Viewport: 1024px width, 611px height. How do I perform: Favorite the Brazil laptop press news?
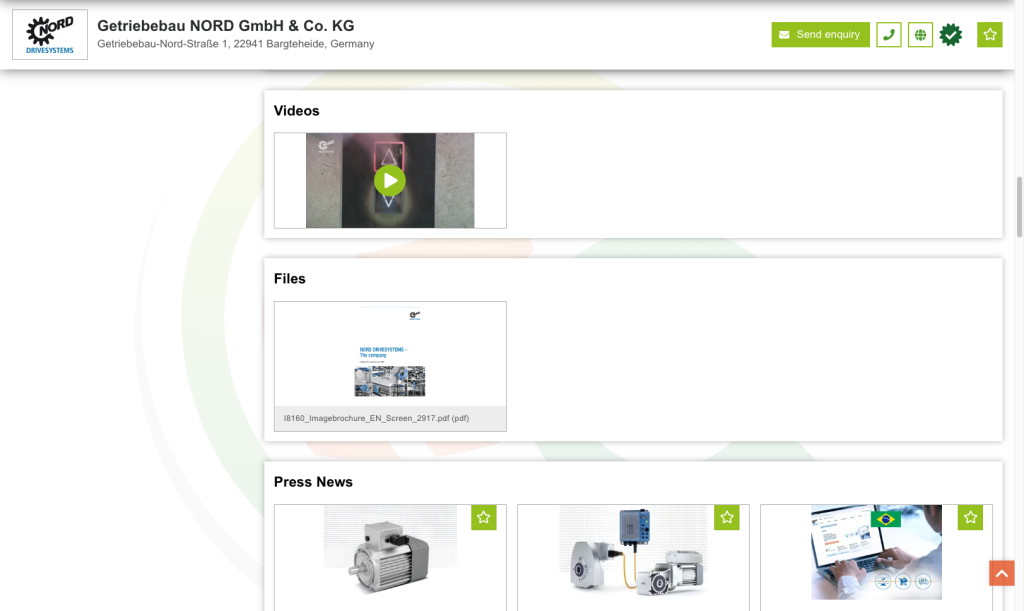tap(970, 517)
